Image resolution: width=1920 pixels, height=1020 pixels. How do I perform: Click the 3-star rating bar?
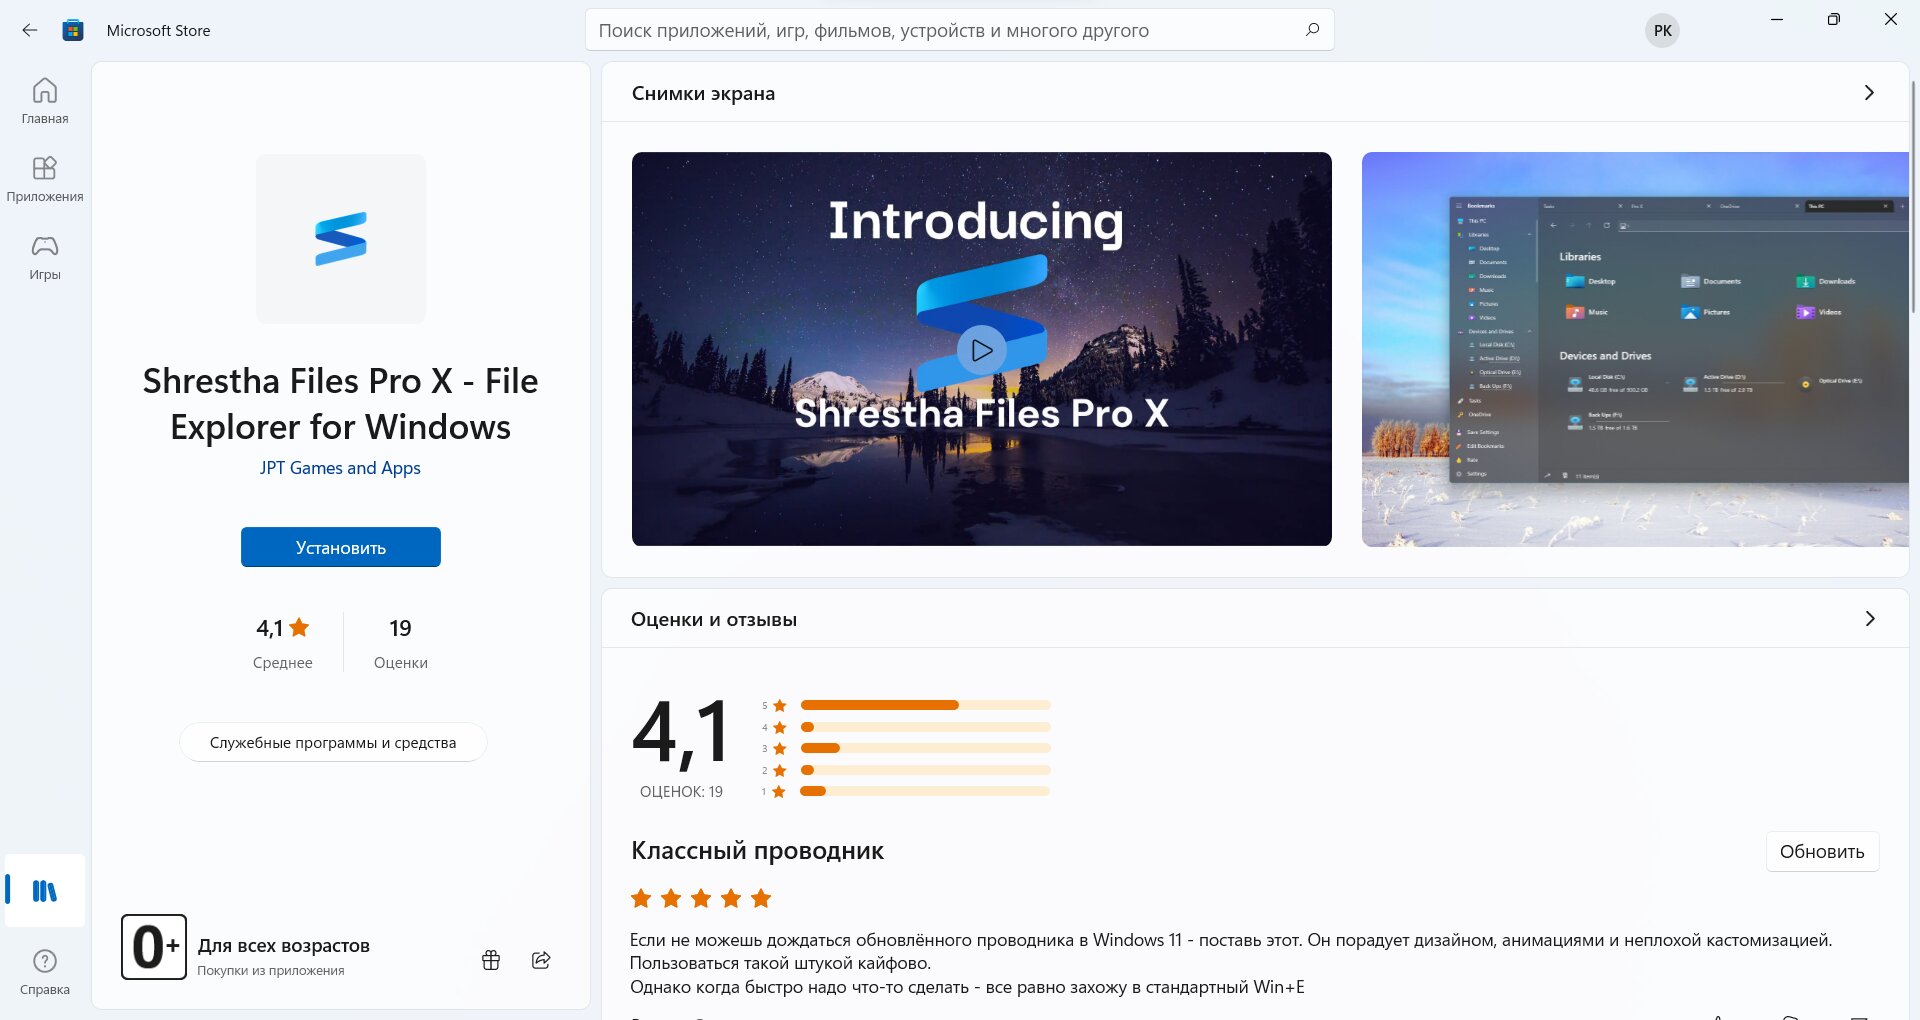pyautogui.click(x=925, y=748)
